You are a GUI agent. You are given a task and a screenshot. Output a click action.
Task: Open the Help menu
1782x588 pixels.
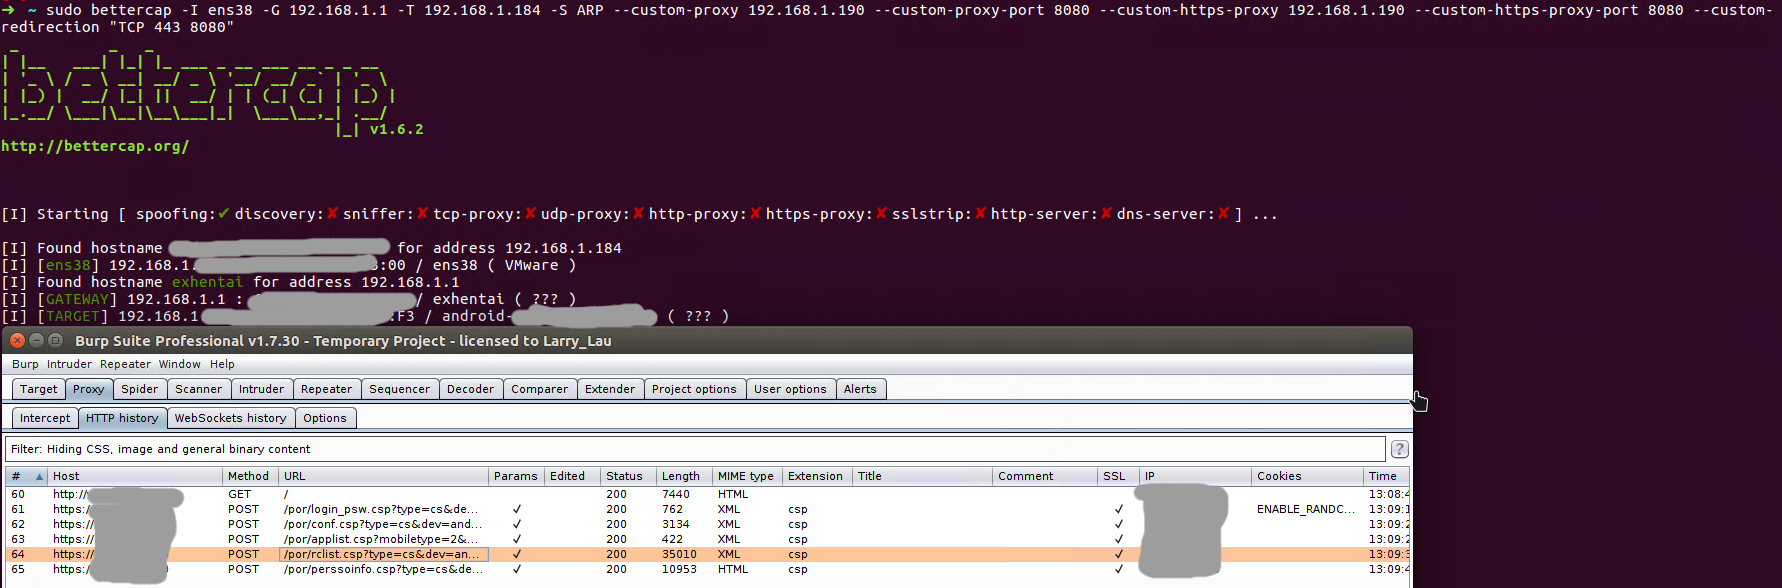click(x=222, y=365)
